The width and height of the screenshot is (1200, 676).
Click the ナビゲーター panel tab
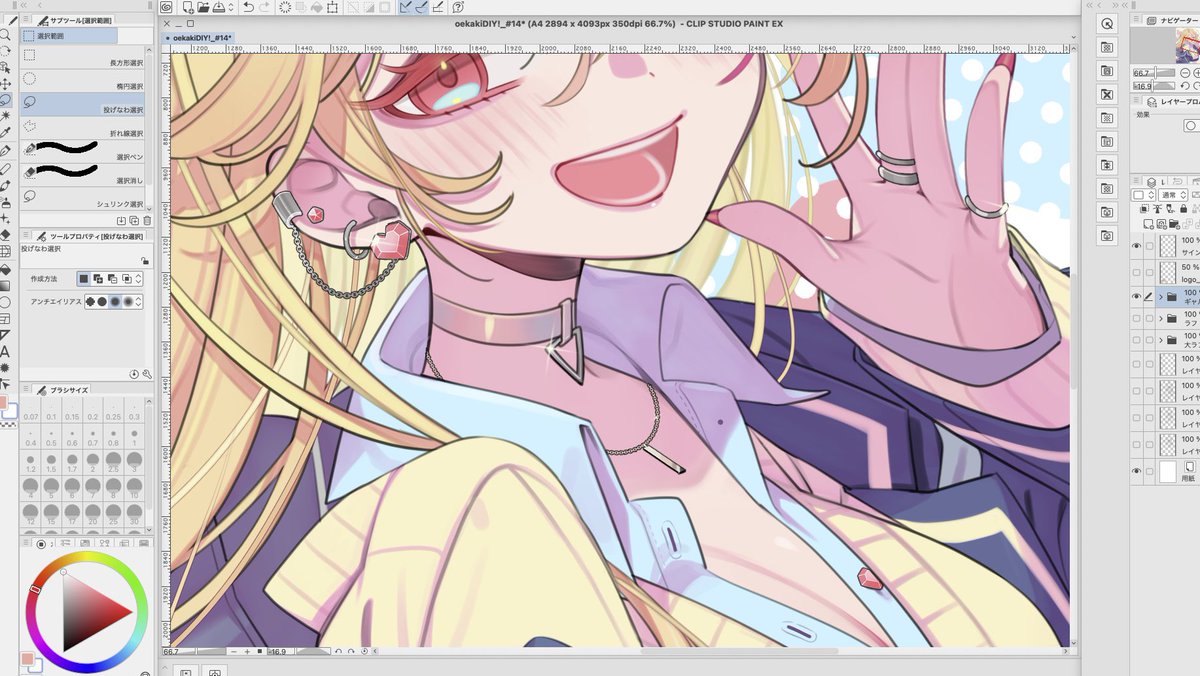pyautogui.click(x=1172, y=20)
